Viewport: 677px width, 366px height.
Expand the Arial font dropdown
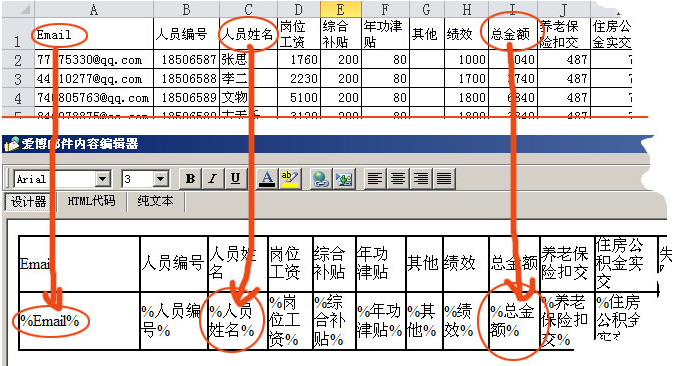coord(103,179)
